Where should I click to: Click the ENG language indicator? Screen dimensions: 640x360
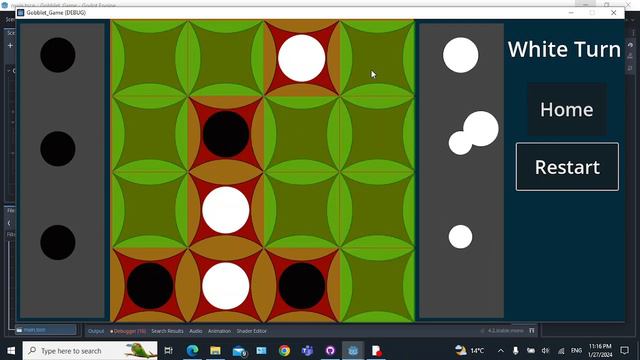tap(576, 351)
